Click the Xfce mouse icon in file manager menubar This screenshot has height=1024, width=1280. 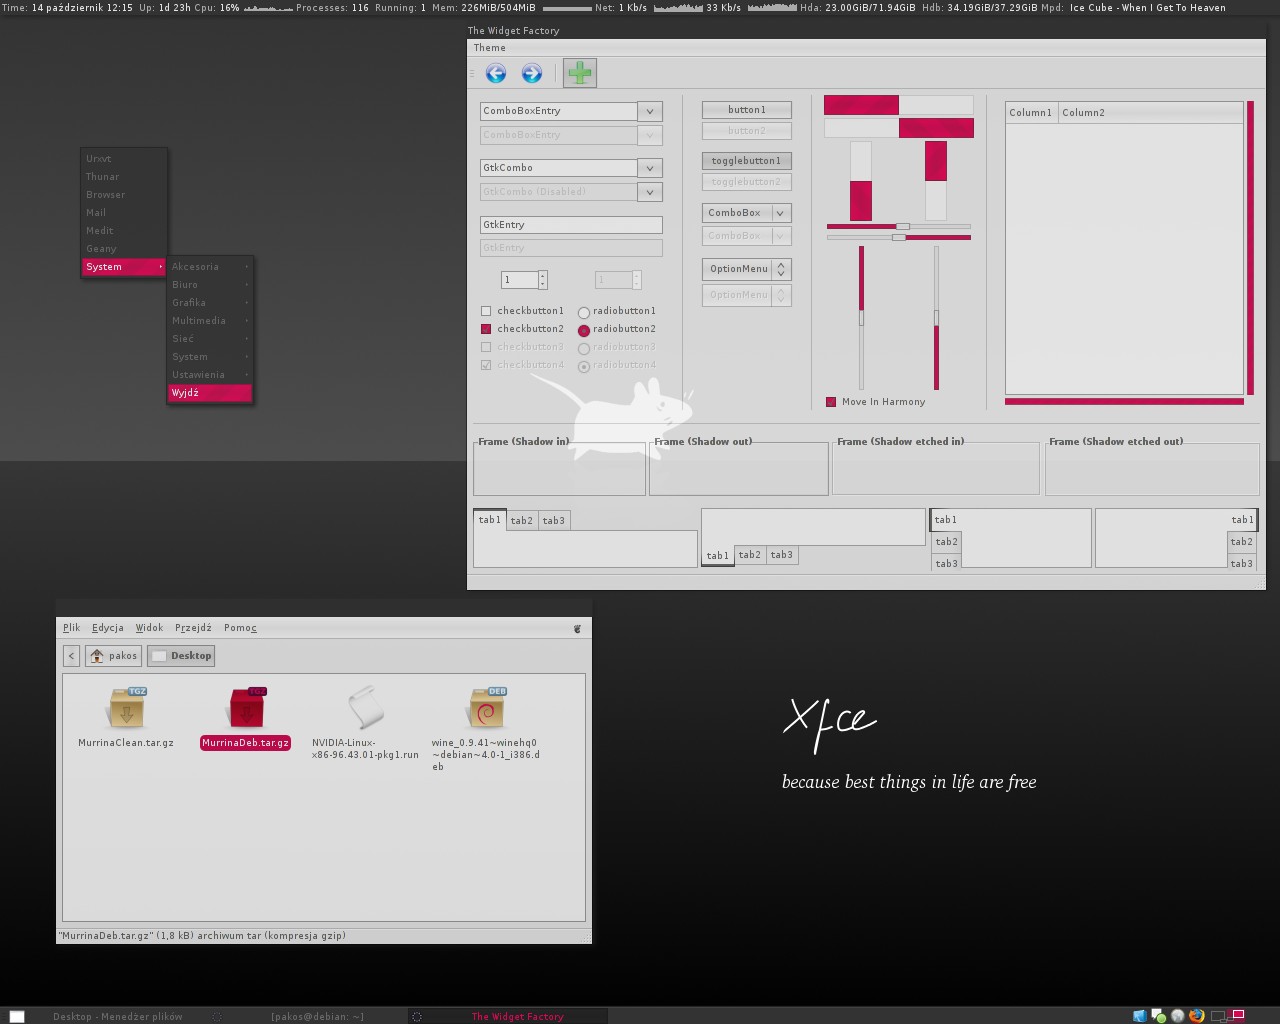point(577,628)
